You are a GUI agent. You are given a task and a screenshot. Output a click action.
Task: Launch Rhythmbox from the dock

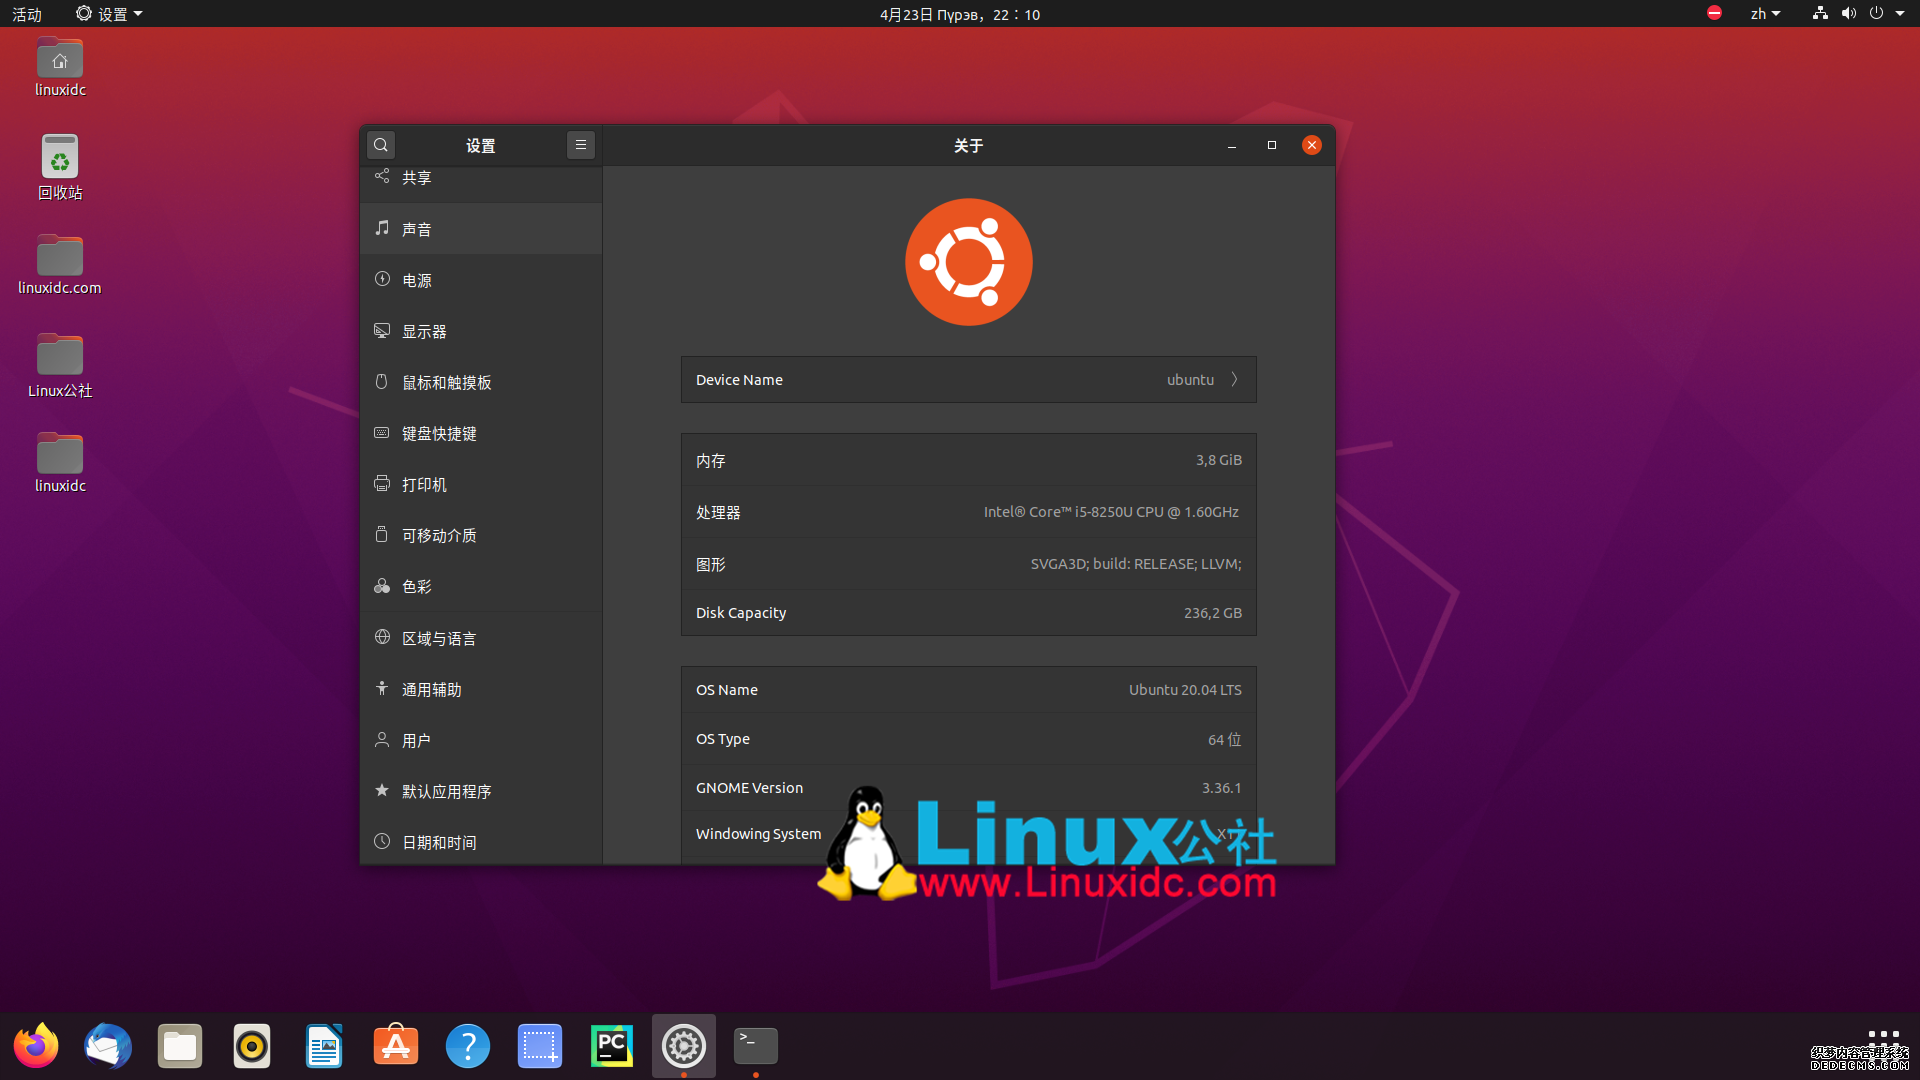252,1046
